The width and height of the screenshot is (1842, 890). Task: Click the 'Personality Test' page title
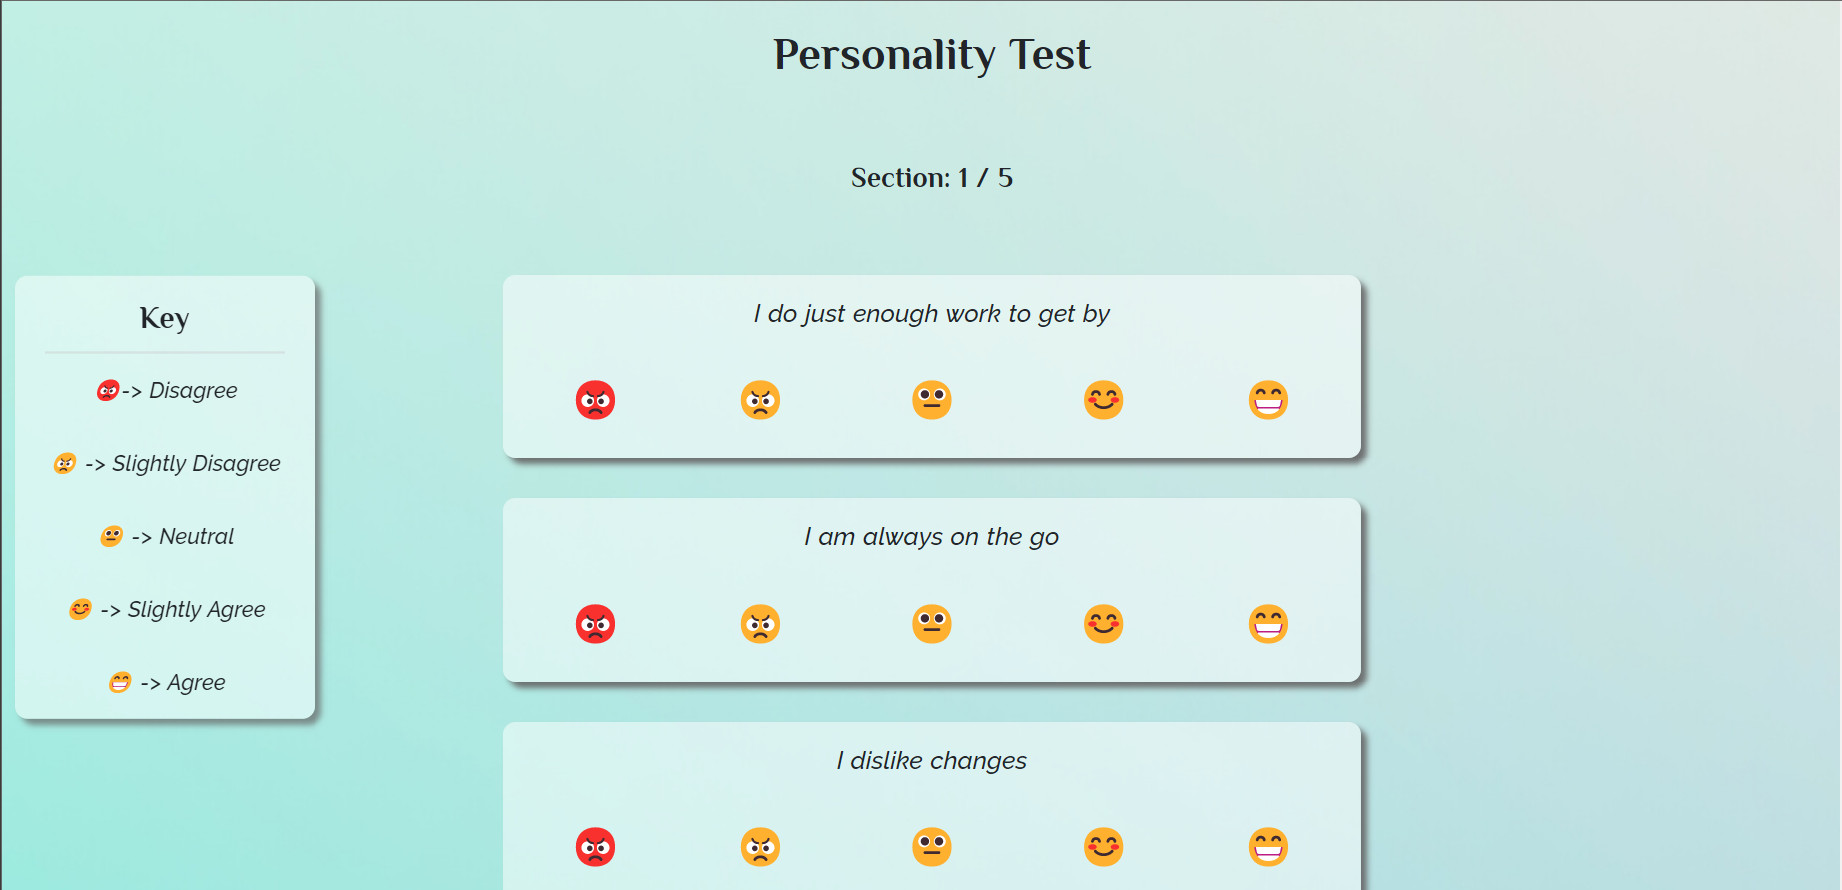[x=931, y=55]
